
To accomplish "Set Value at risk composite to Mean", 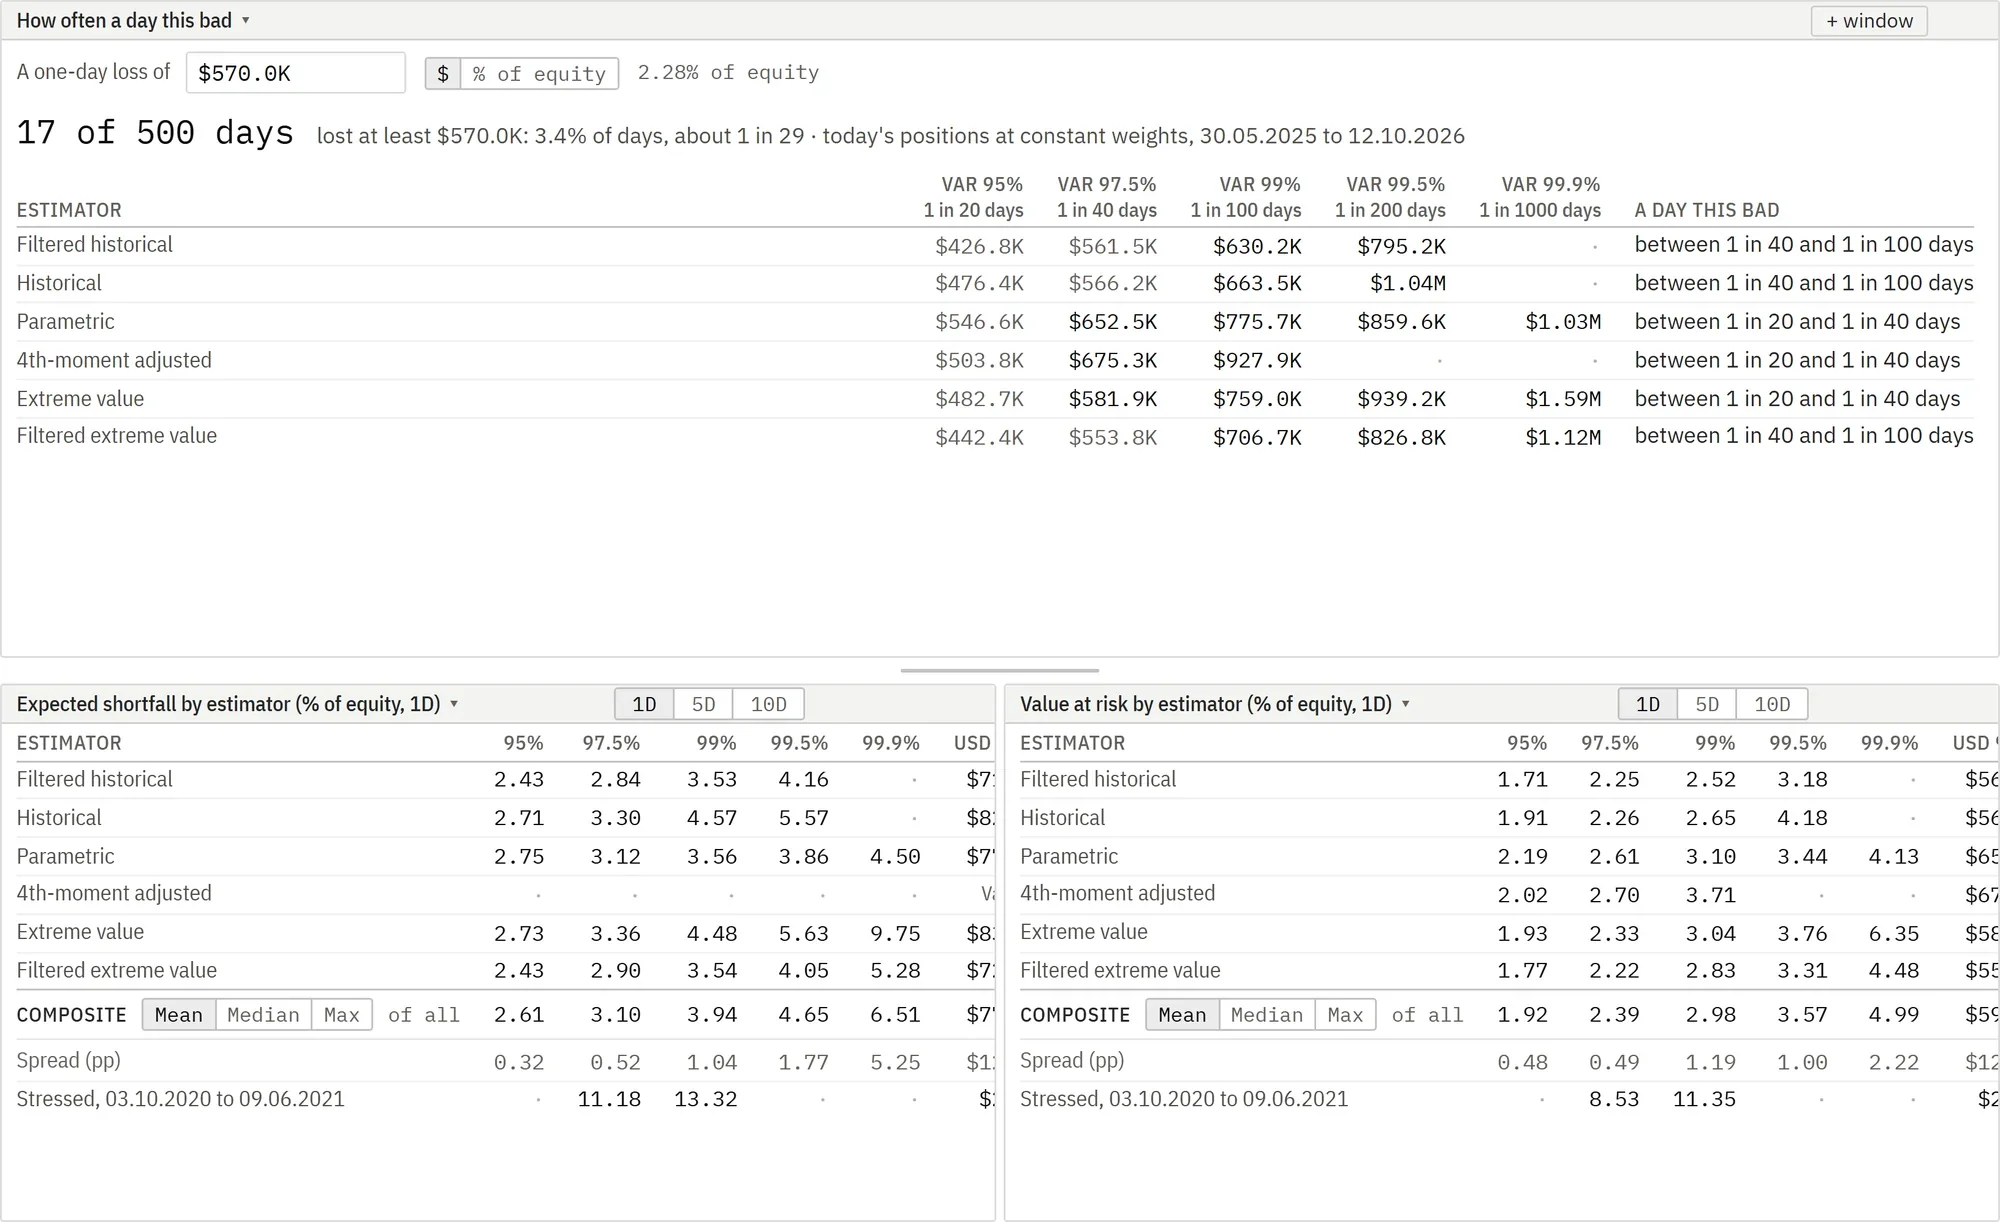I will click(x=1183, y=1015).
